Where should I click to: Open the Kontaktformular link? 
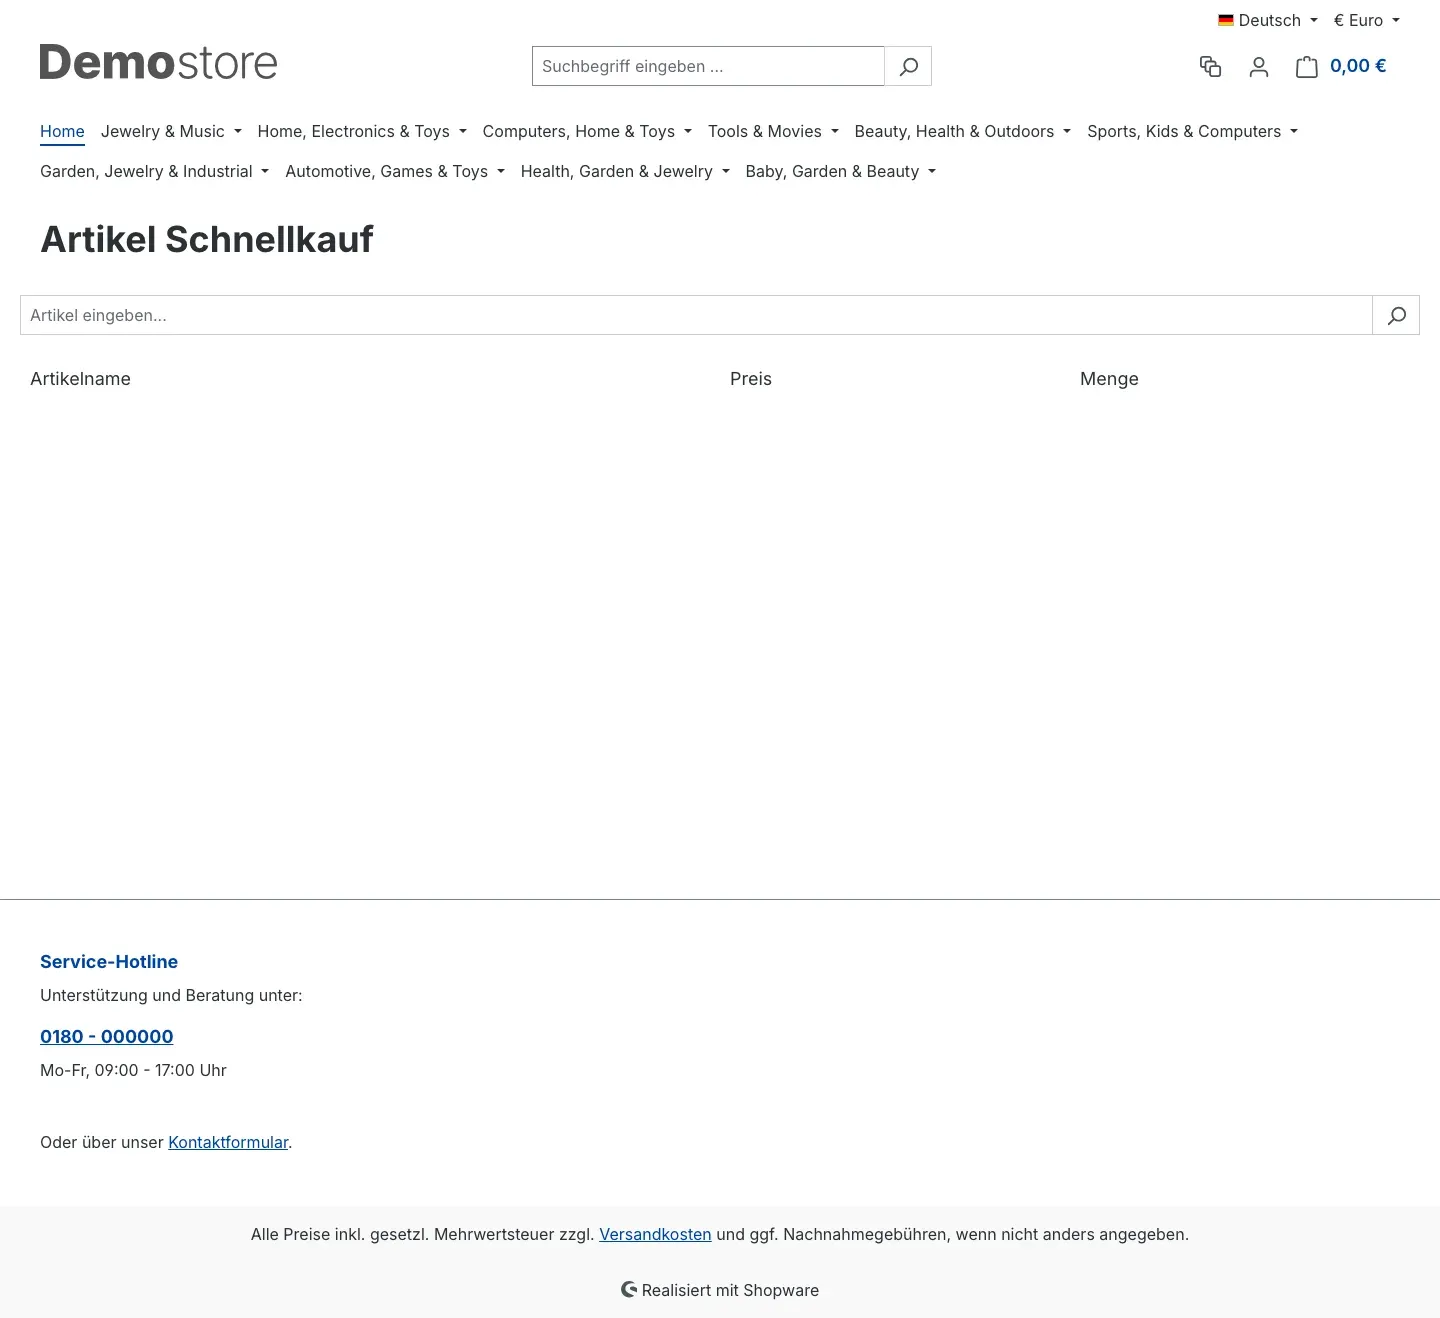pos(228,1142)
